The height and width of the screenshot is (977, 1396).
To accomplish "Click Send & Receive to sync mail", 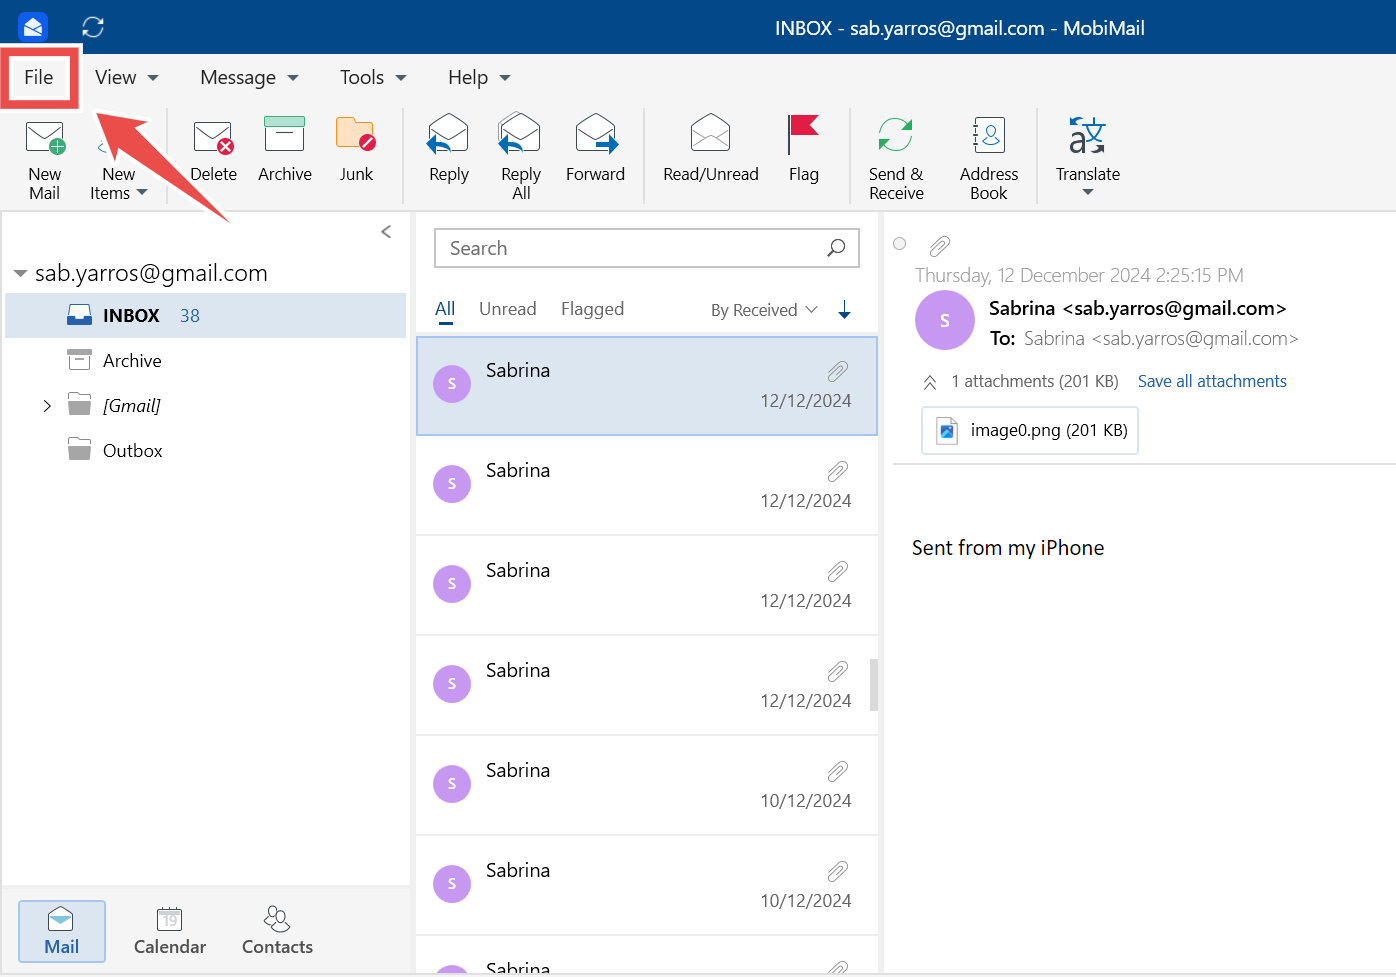I will (895, 158).
